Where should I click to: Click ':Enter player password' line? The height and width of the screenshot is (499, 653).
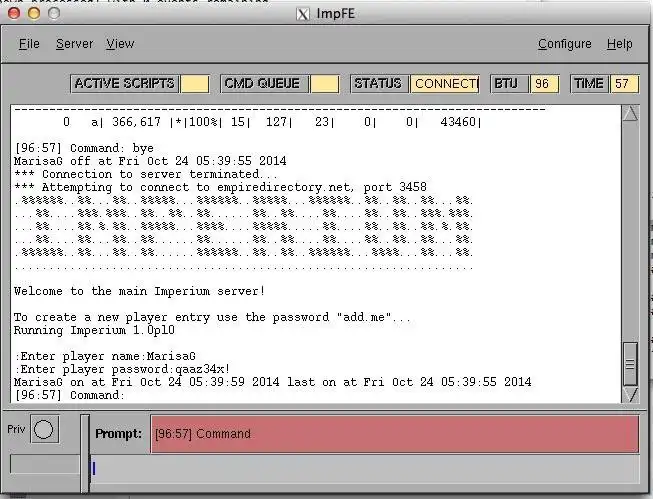[122, 369]
